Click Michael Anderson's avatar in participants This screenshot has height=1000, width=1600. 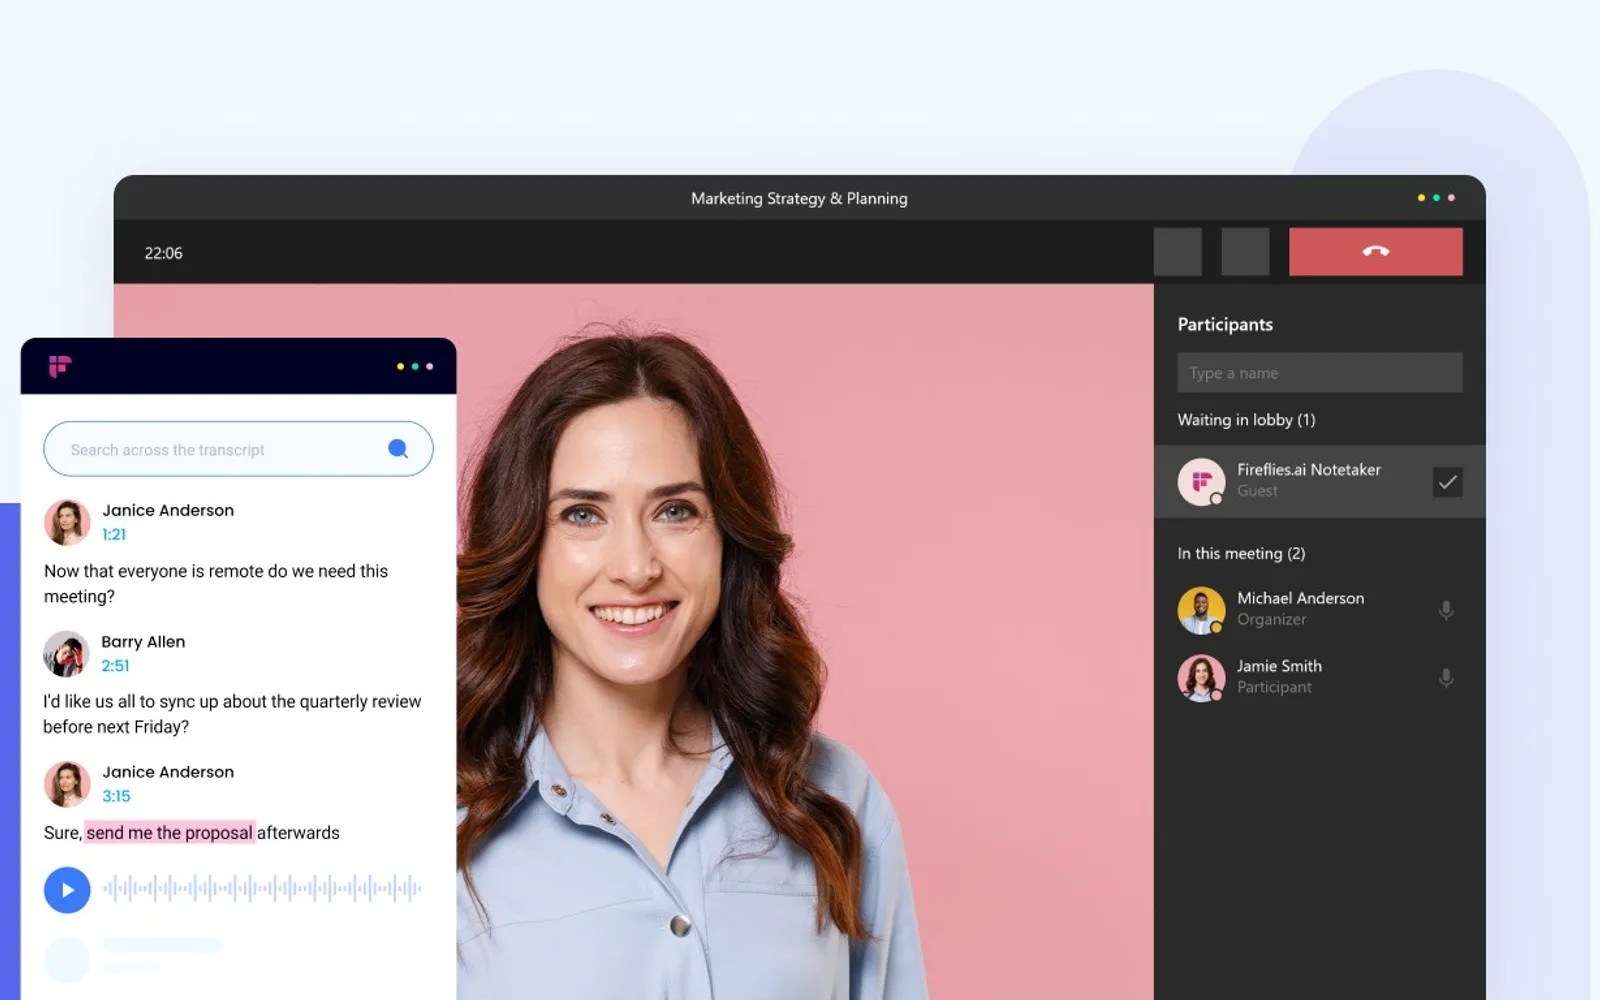[1201, 610]
